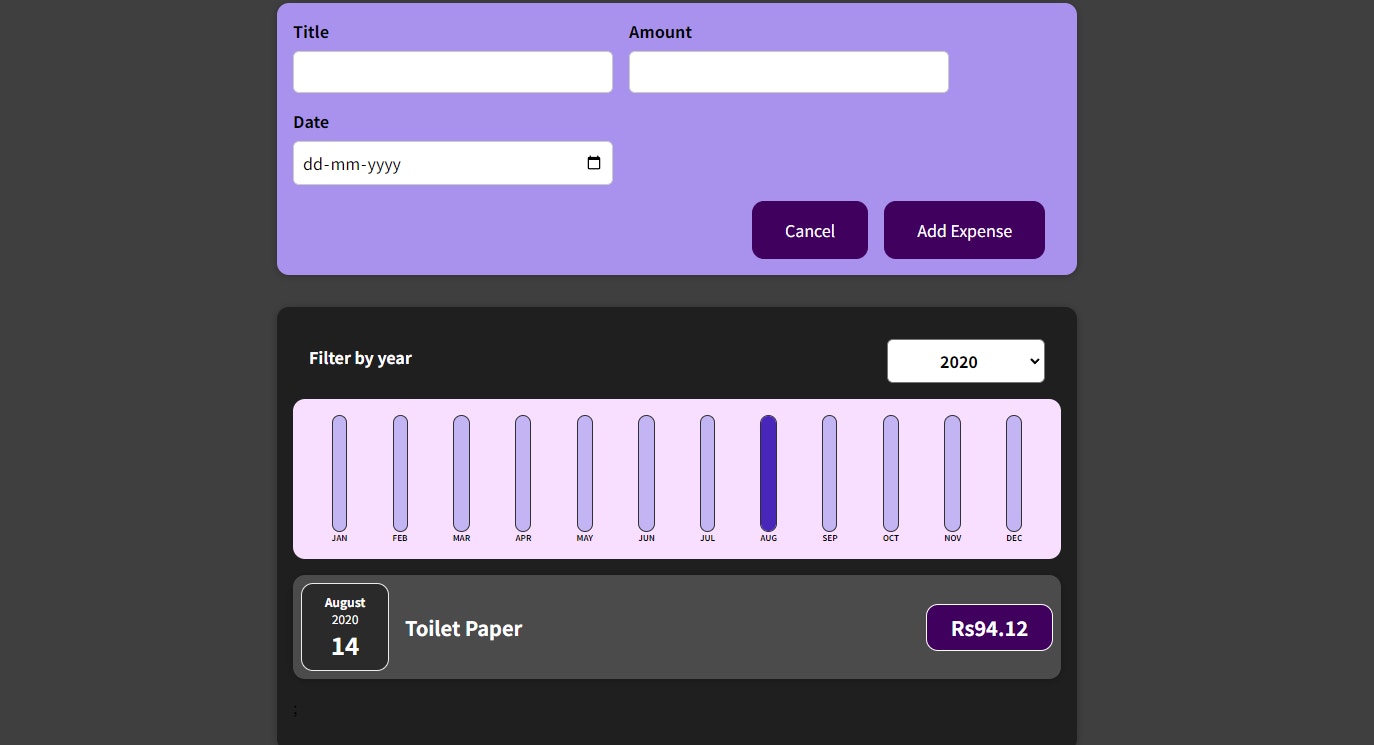Click the MAR chart bar
1374x745 pixels.
pyautogui.click(x=461, y=473)
